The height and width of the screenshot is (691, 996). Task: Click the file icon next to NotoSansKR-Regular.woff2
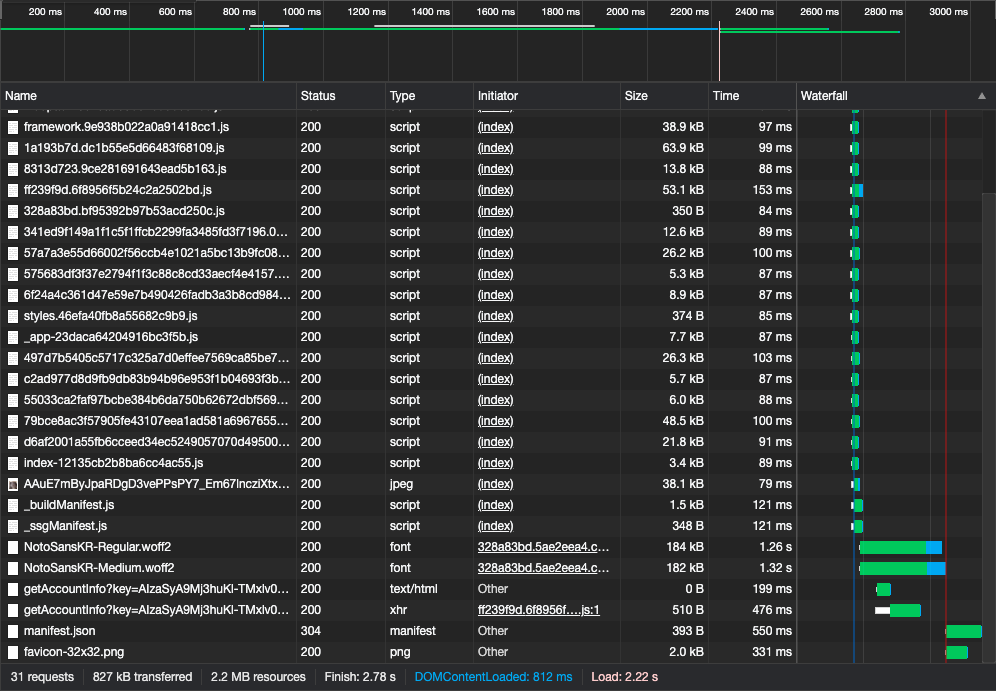click(x=13, y=547)
